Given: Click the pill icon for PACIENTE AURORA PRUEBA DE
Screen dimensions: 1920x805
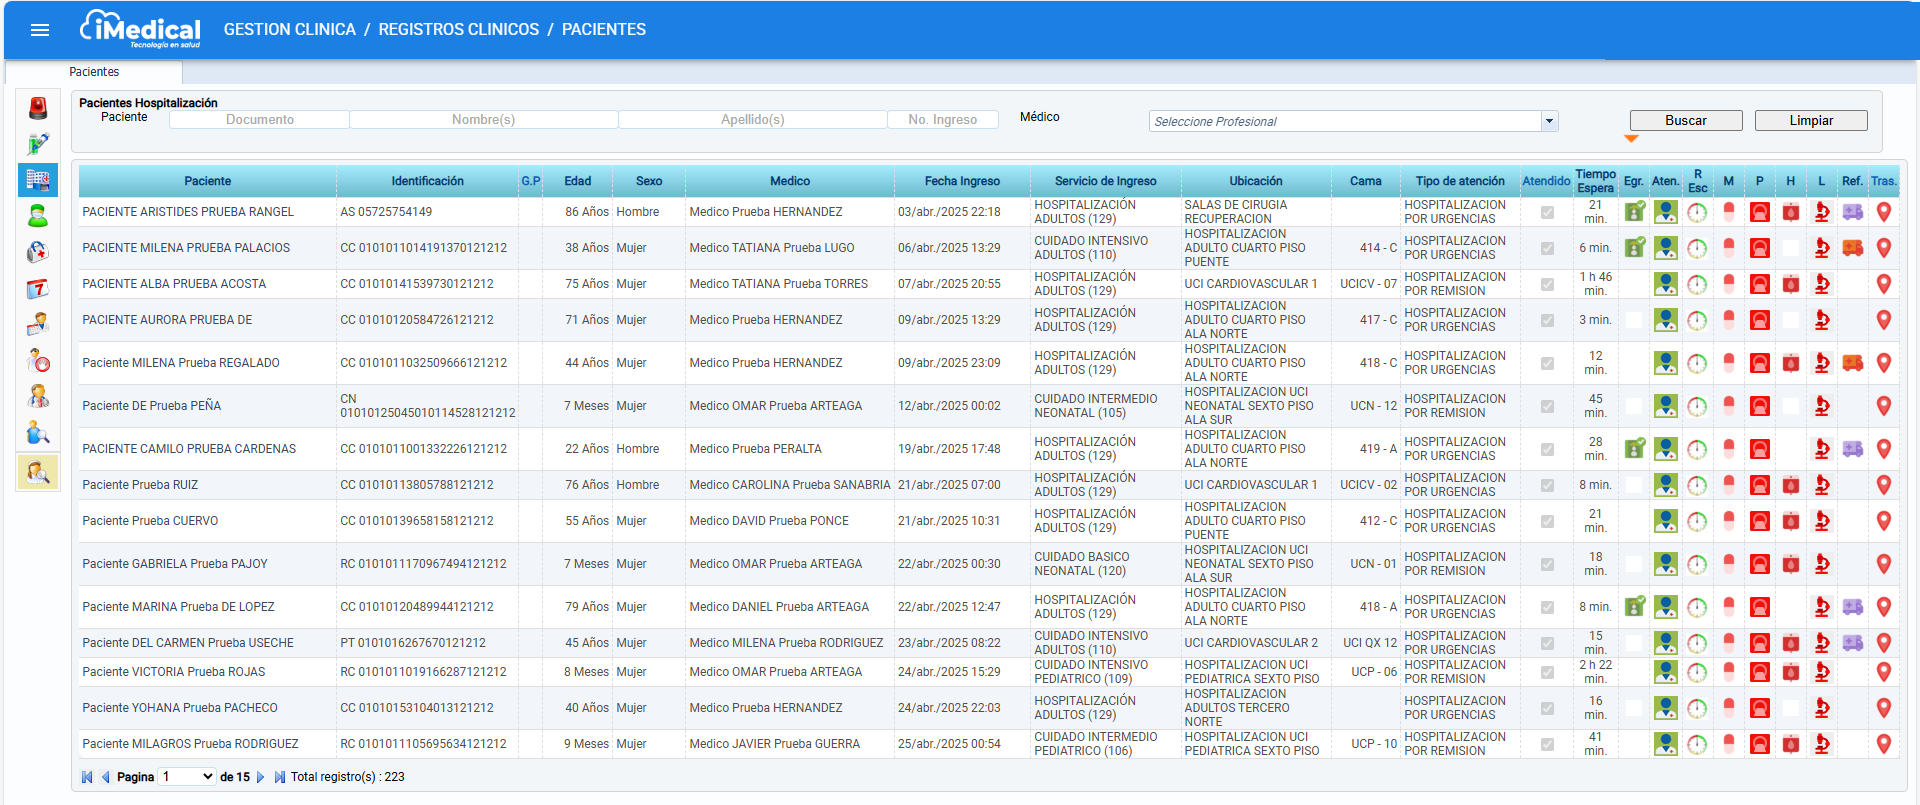Looking at the screenshot, I should click(x=1729, y=320).
